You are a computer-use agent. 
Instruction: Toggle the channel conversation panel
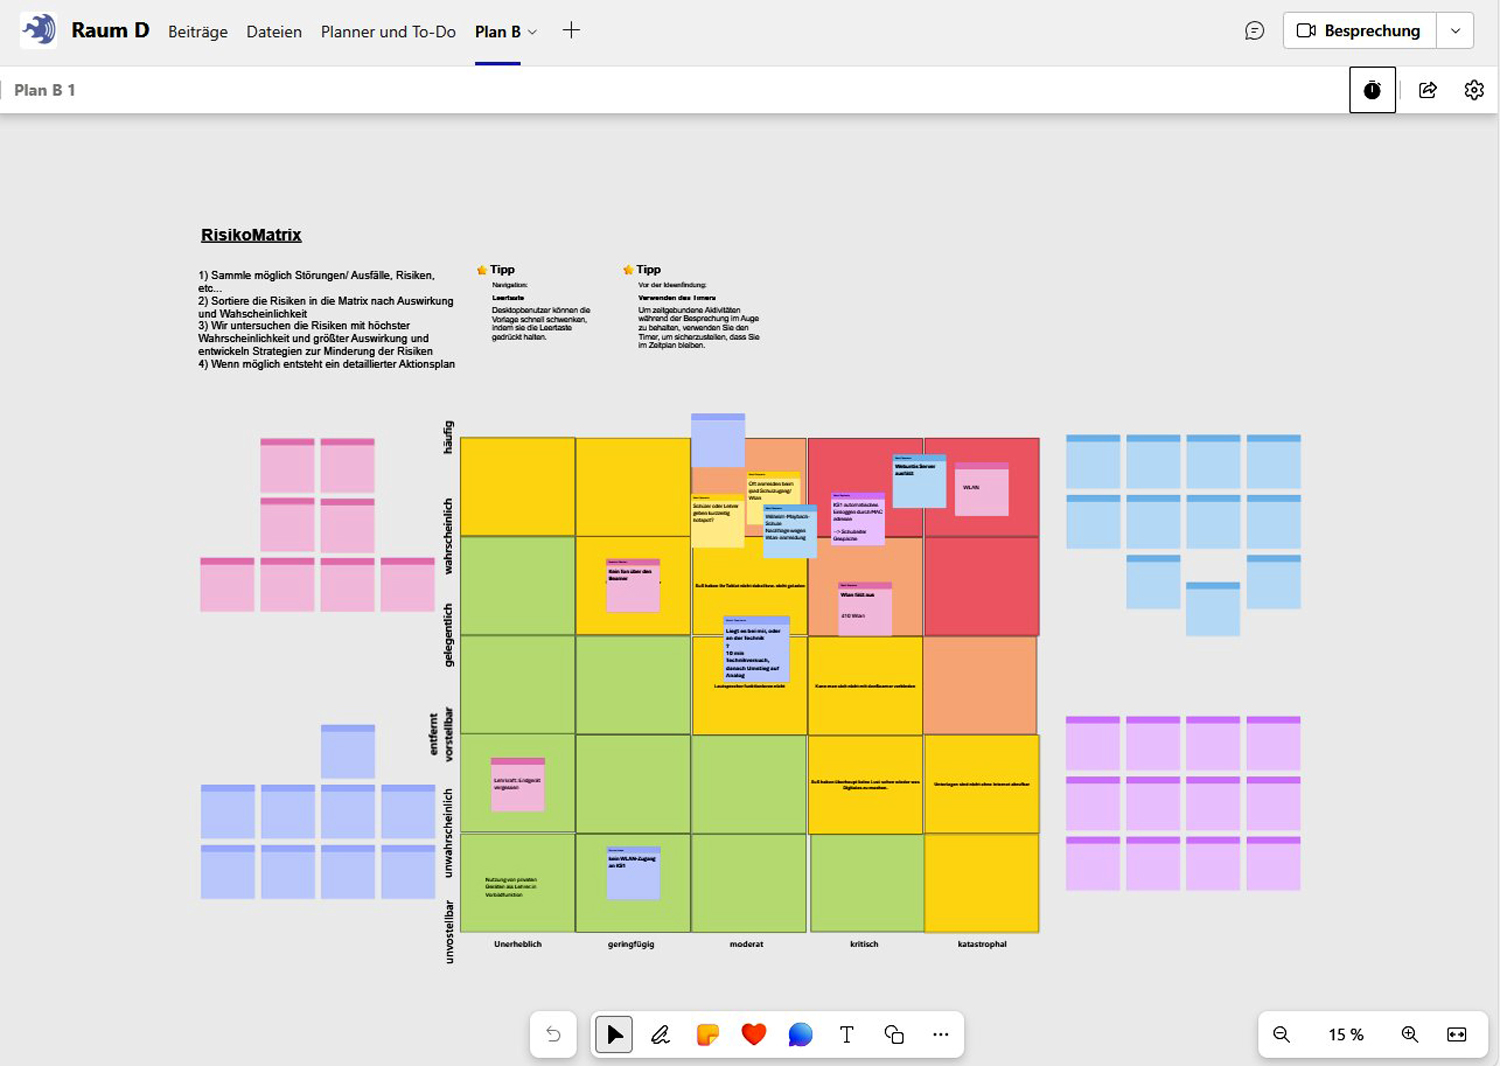coord(1254,31)
